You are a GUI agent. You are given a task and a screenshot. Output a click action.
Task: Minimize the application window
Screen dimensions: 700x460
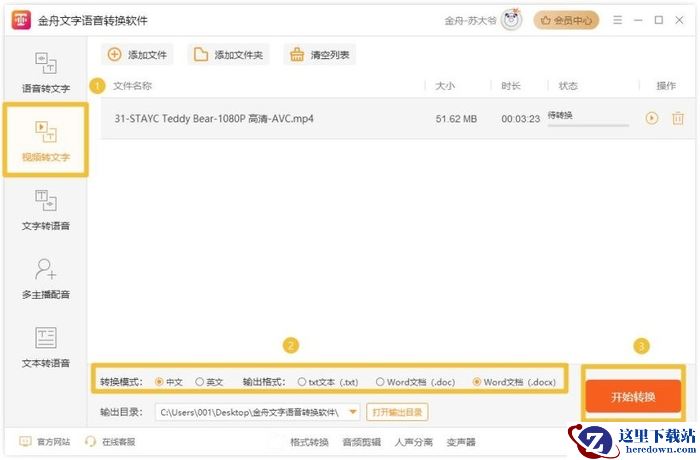click(638, 20)
